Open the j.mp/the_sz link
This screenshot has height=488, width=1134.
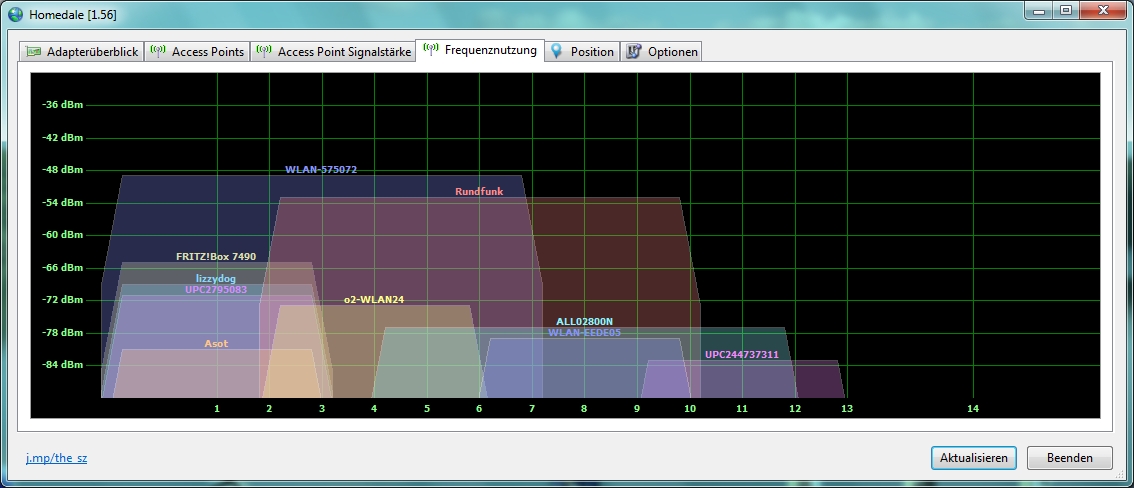[56, 458]
